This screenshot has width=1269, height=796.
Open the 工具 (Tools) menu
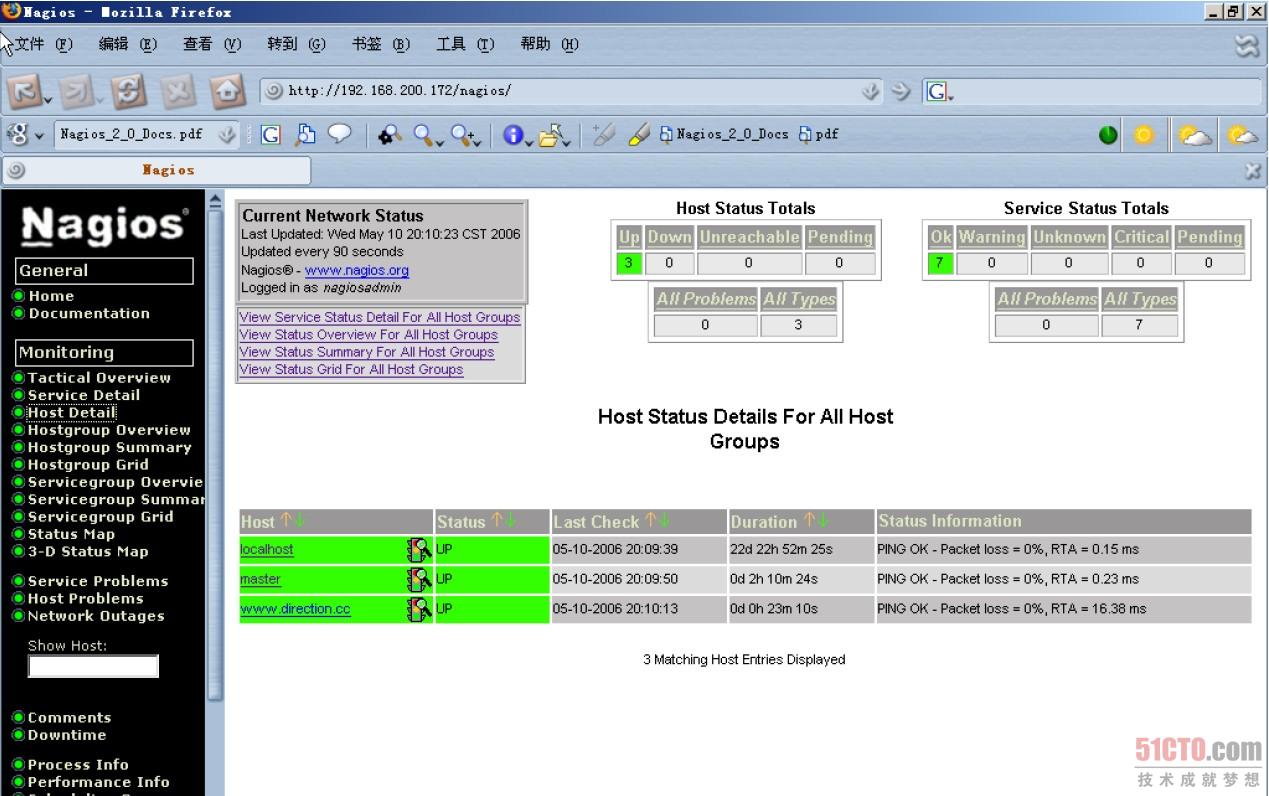[x=465, y=44]
